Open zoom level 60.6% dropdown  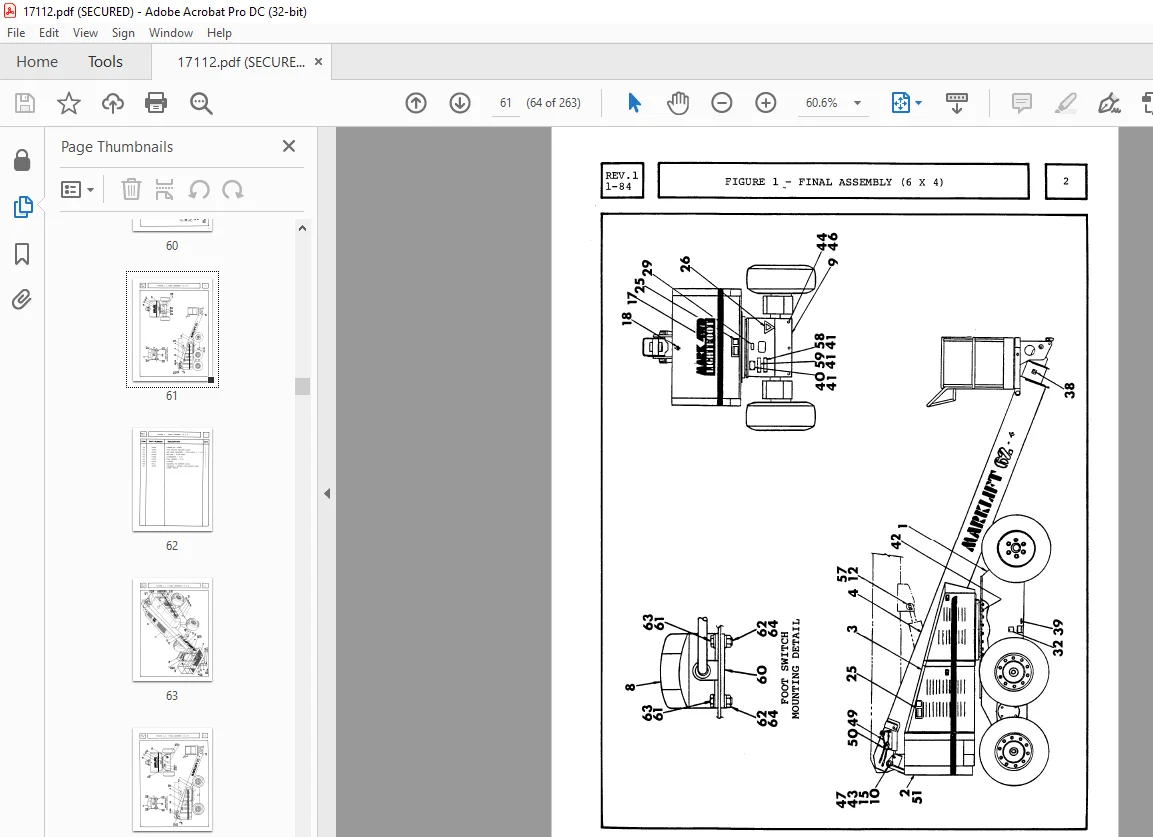point(857,103)
